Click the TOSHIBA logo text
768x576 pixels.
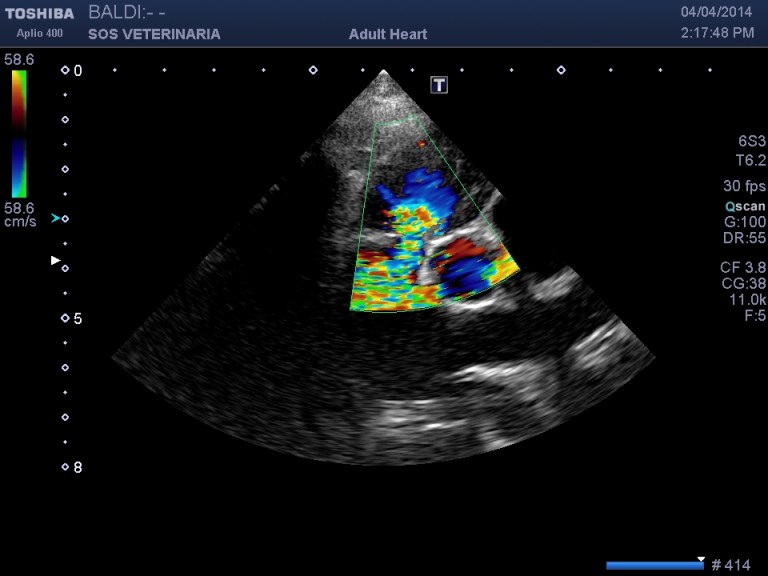(x=40, y=14)
